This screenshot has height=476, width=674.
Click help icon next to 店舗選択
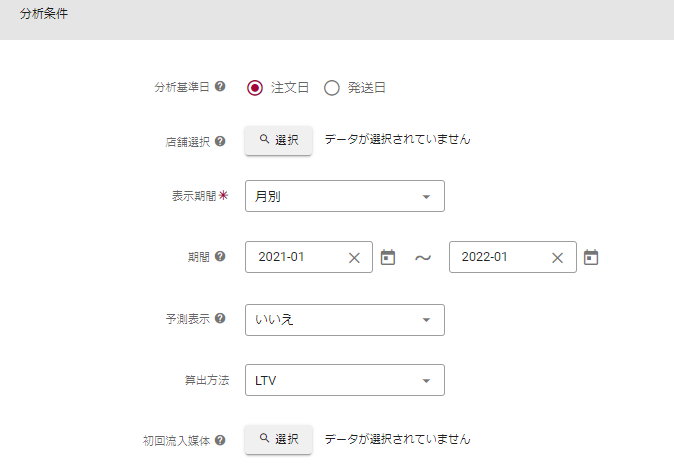[x=220, y=141]
